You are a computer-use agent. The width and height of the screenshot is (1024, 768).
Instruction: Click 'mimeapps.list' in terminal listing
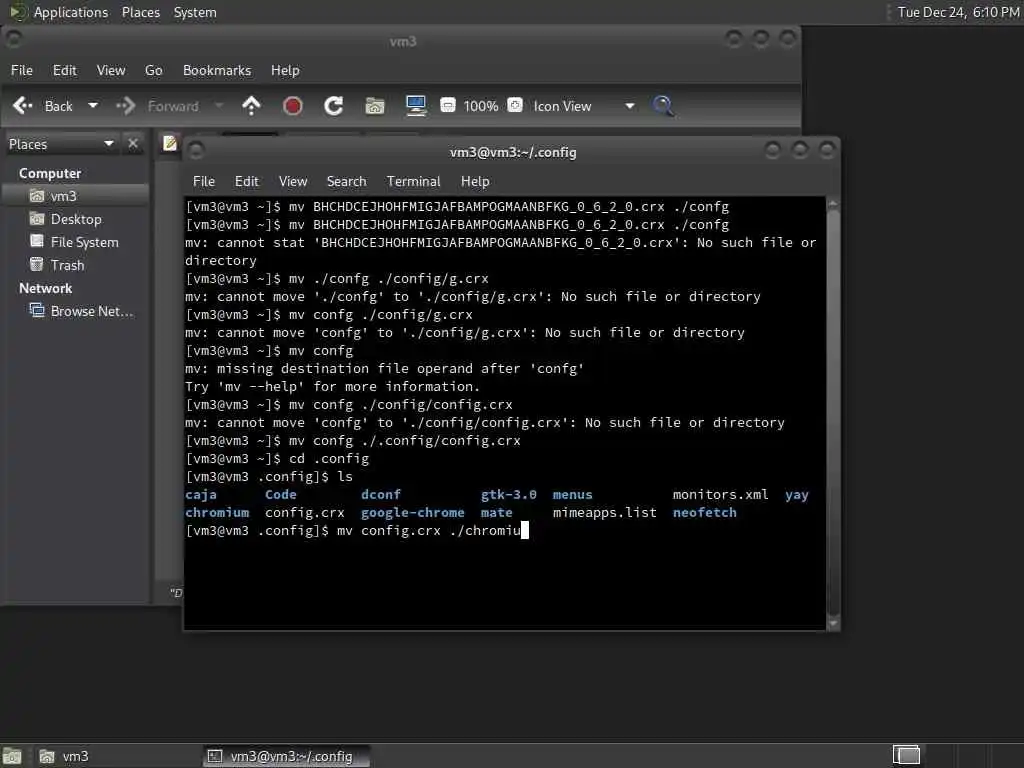point(605,513)
